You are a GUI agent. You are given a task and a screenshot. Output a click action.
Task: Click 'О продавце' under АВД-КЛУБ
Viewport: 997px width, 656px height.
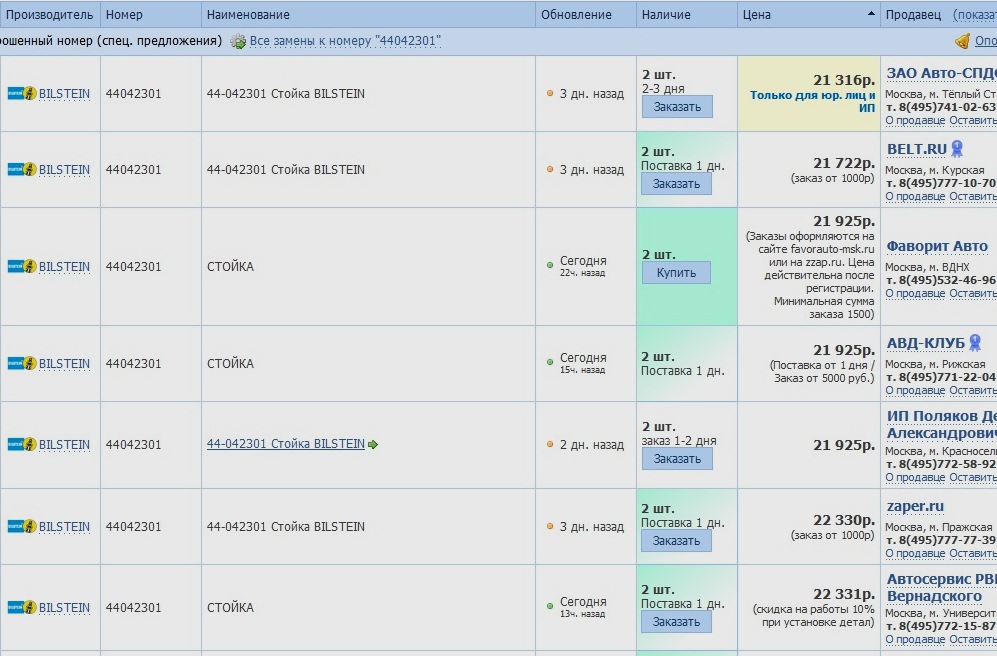[x=916, y=391]
